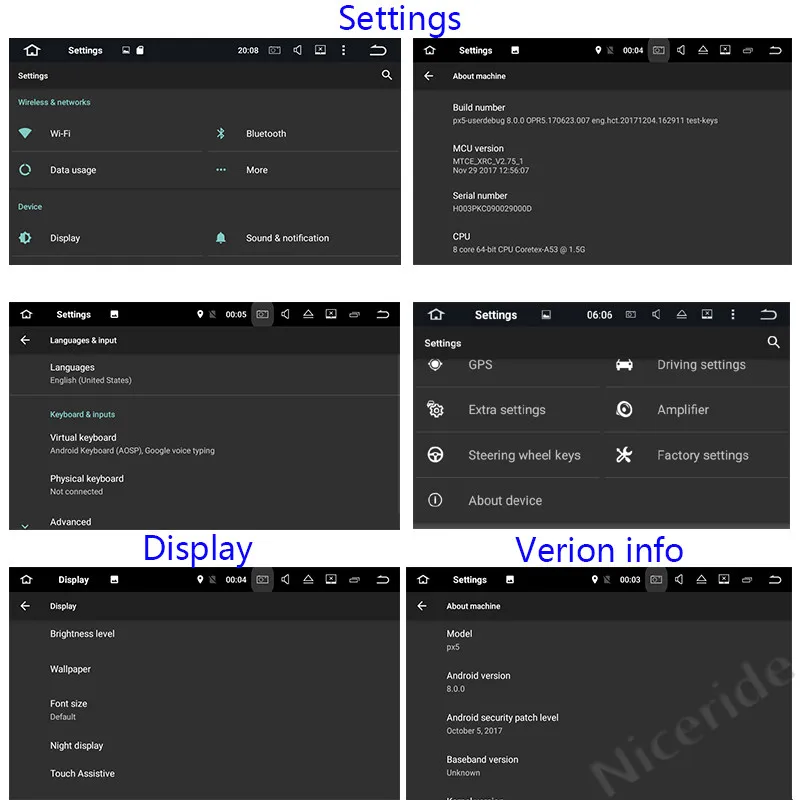Open Driving settings
Image resolution: width=800 pixels, height=800 pixels.
click(697, 365)
